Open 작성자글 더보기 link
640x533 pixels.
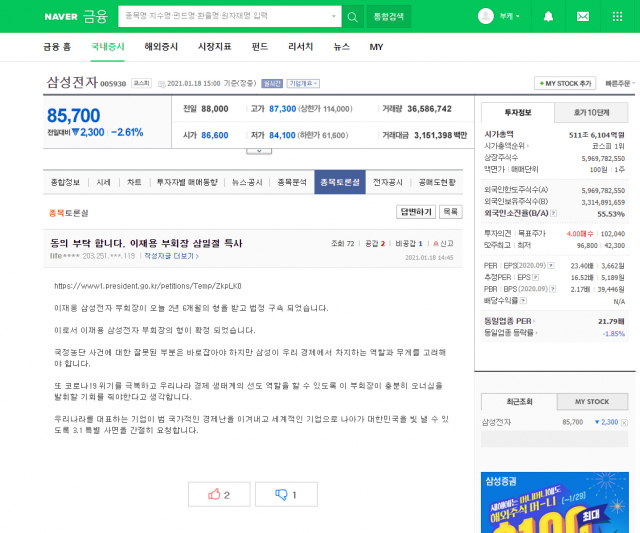point(171,256)
